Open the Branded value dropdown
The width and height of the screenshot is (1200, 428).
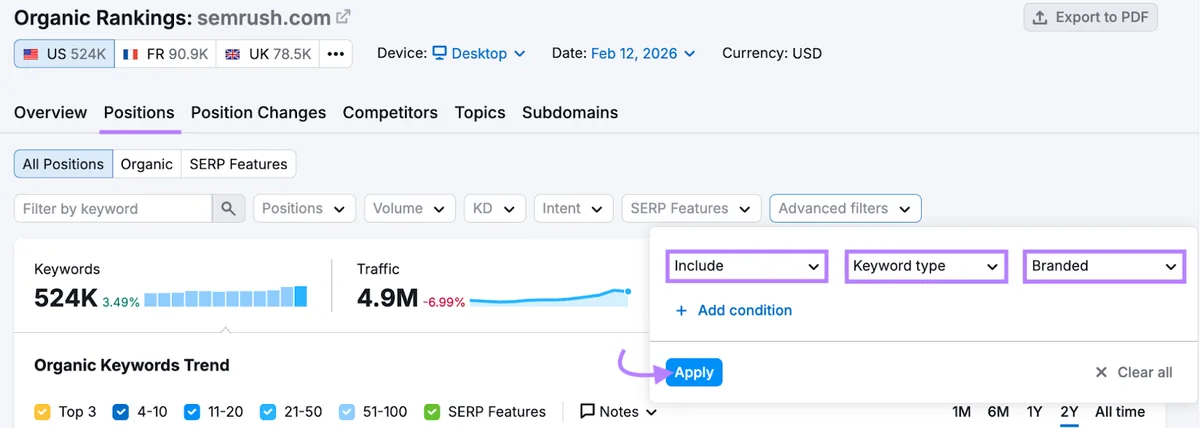click(1104, 266)
